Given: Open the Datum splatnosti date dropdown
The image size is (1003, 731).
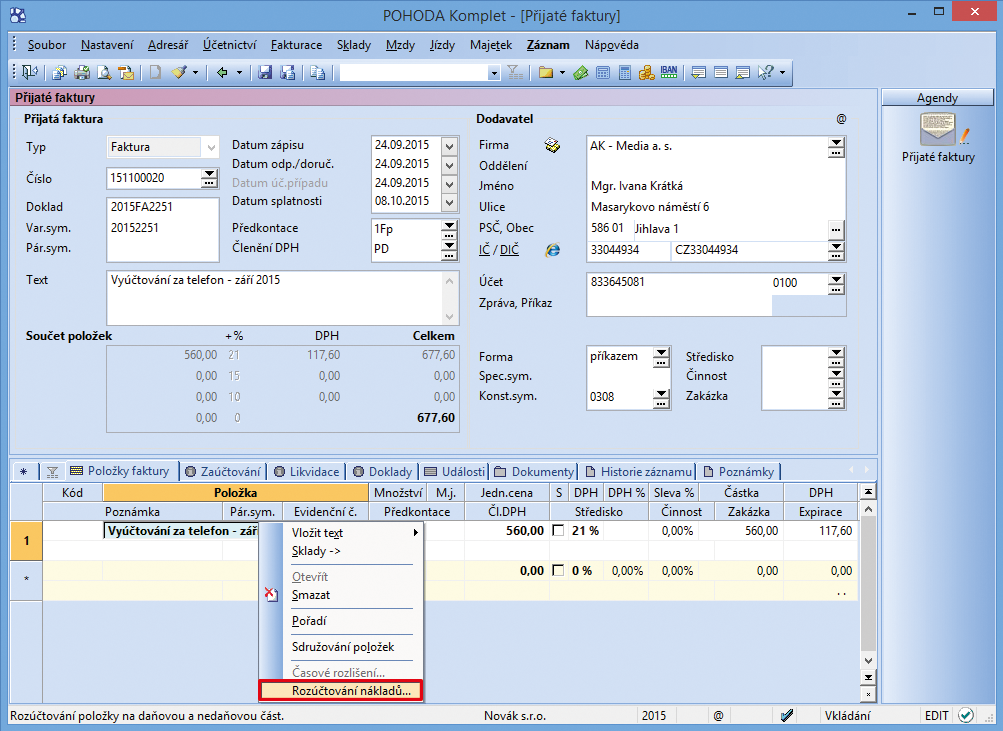Looking at the screenshot, I should click(x=450, y=203).
